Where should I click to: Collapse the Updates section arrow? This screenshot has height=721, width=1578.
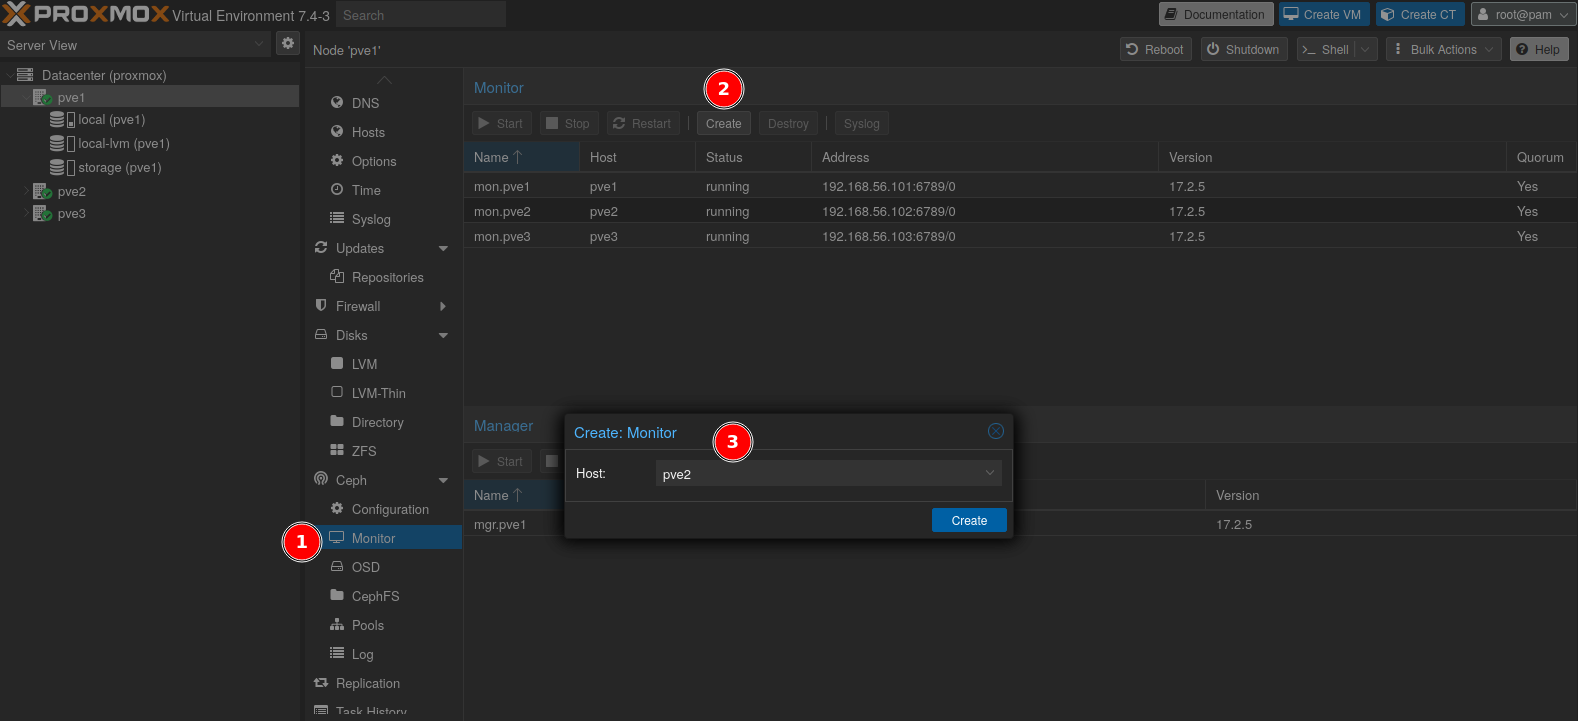tap(443, 248)
